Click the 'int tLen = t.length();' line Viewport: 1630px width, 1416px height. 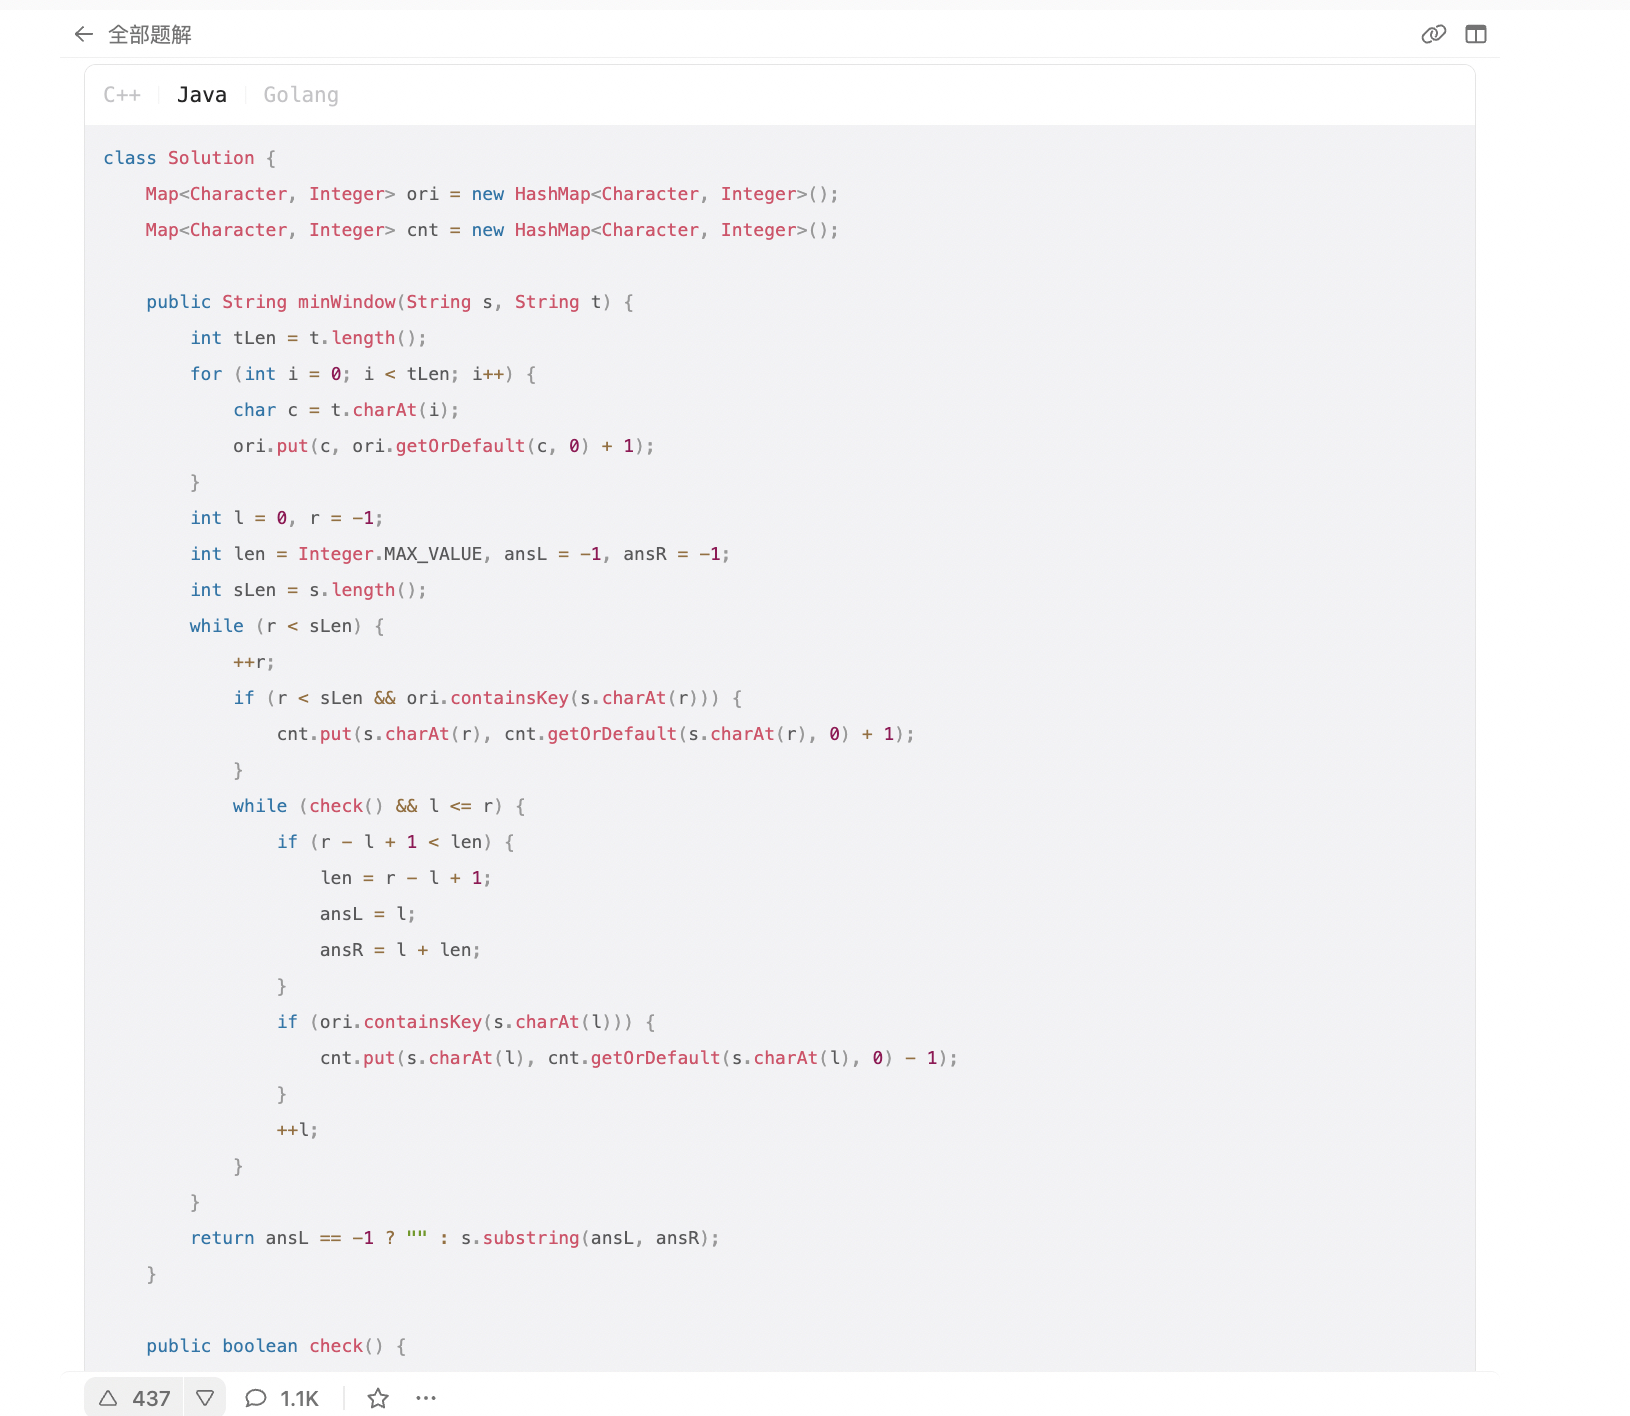click(308, 338)
